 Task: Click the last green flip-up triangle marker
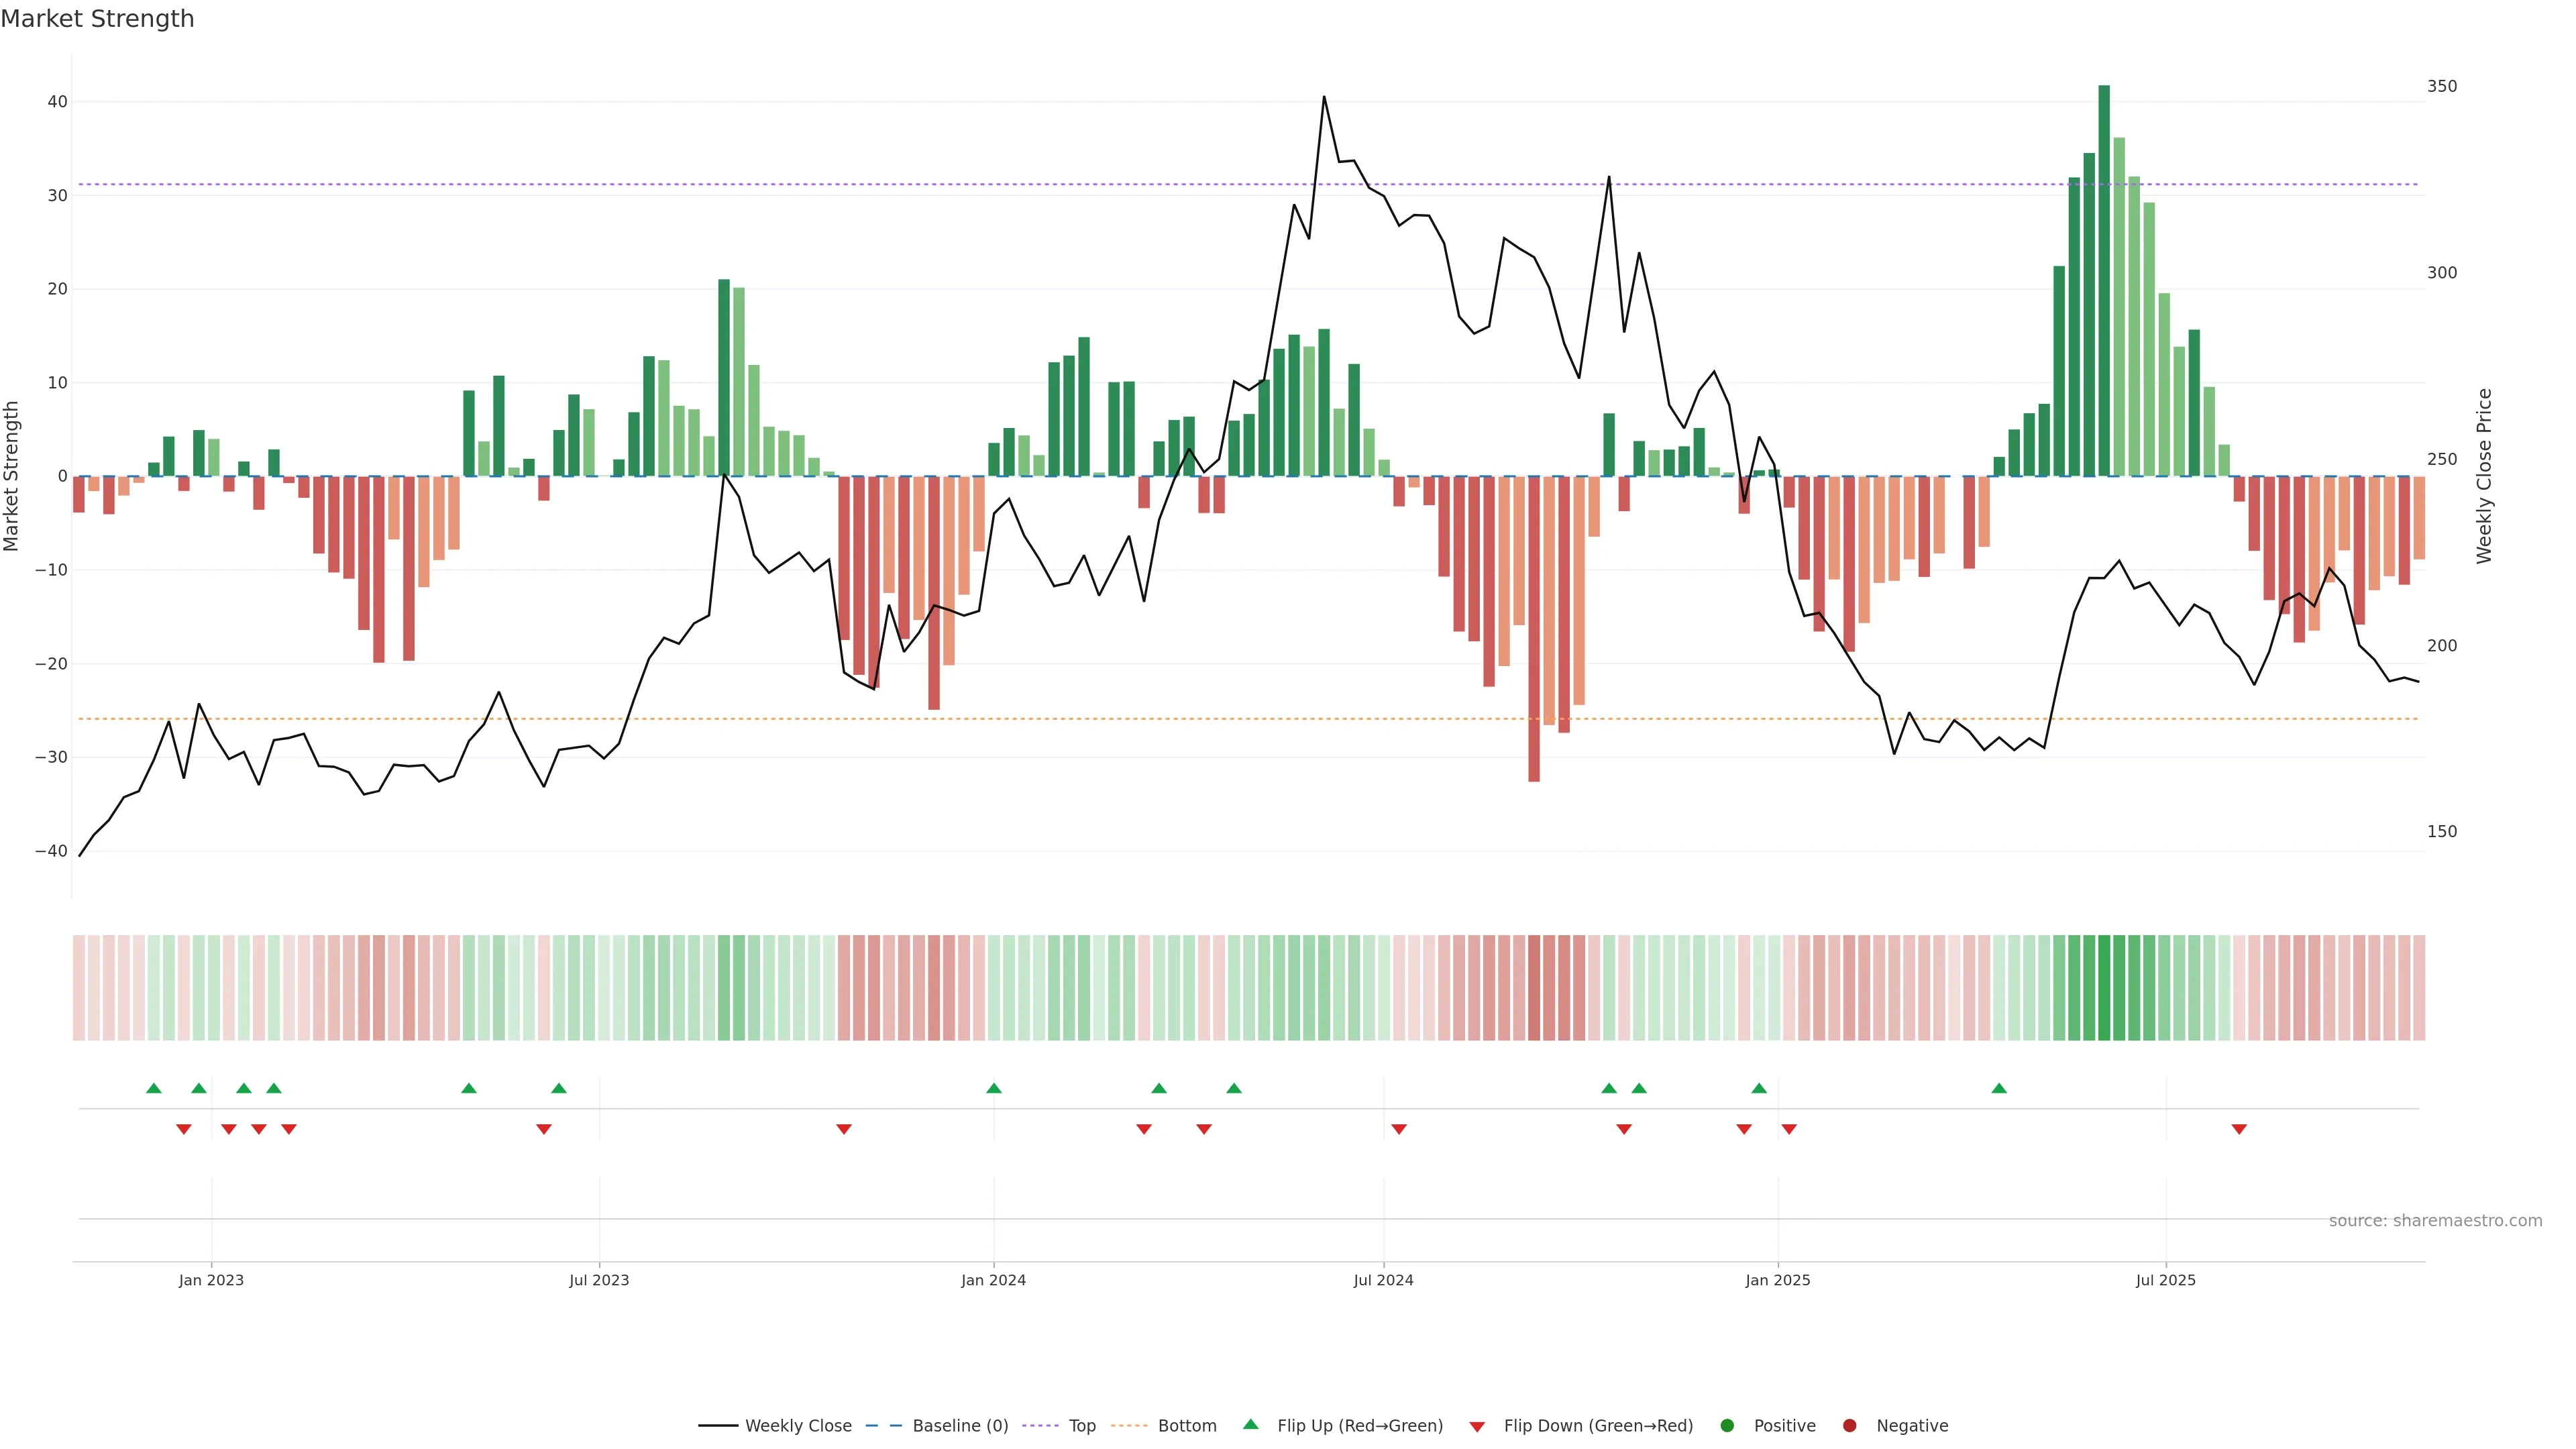(x=1999, y=1088)
